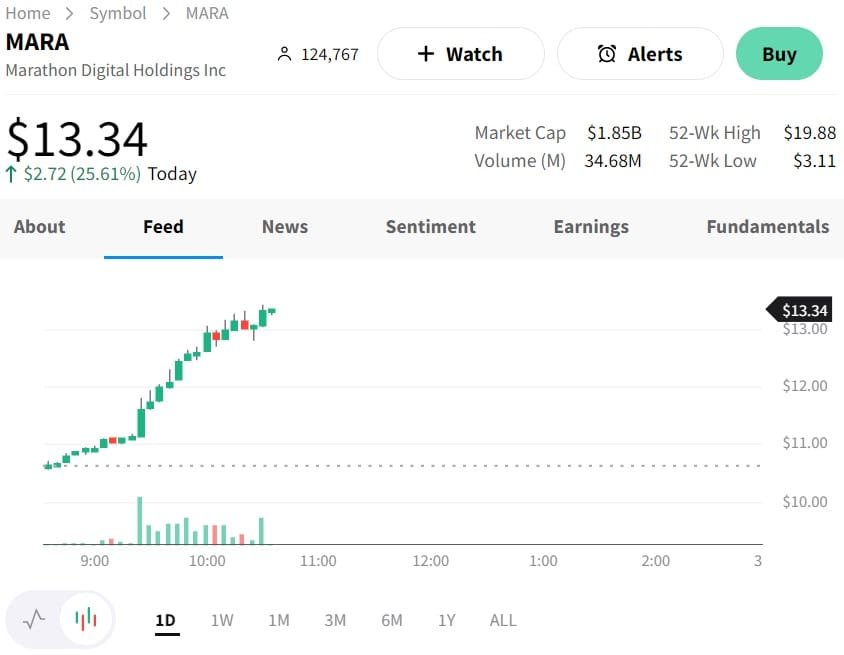Switch to candlestick chart view
The image size is (844, 655).
coord(86,619)
